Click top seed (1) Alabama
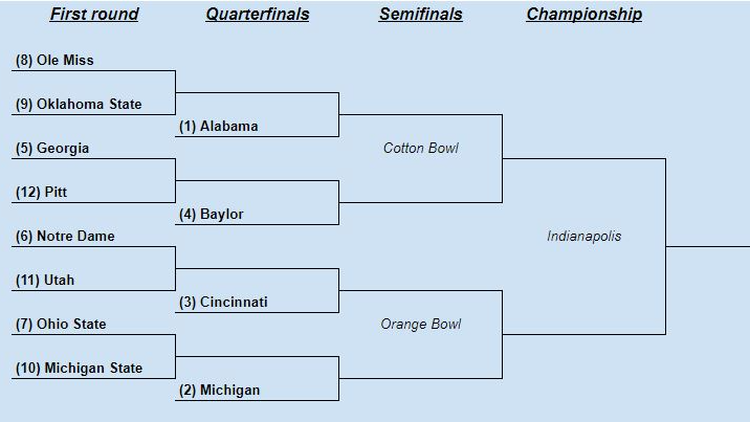 pos(218,126)
